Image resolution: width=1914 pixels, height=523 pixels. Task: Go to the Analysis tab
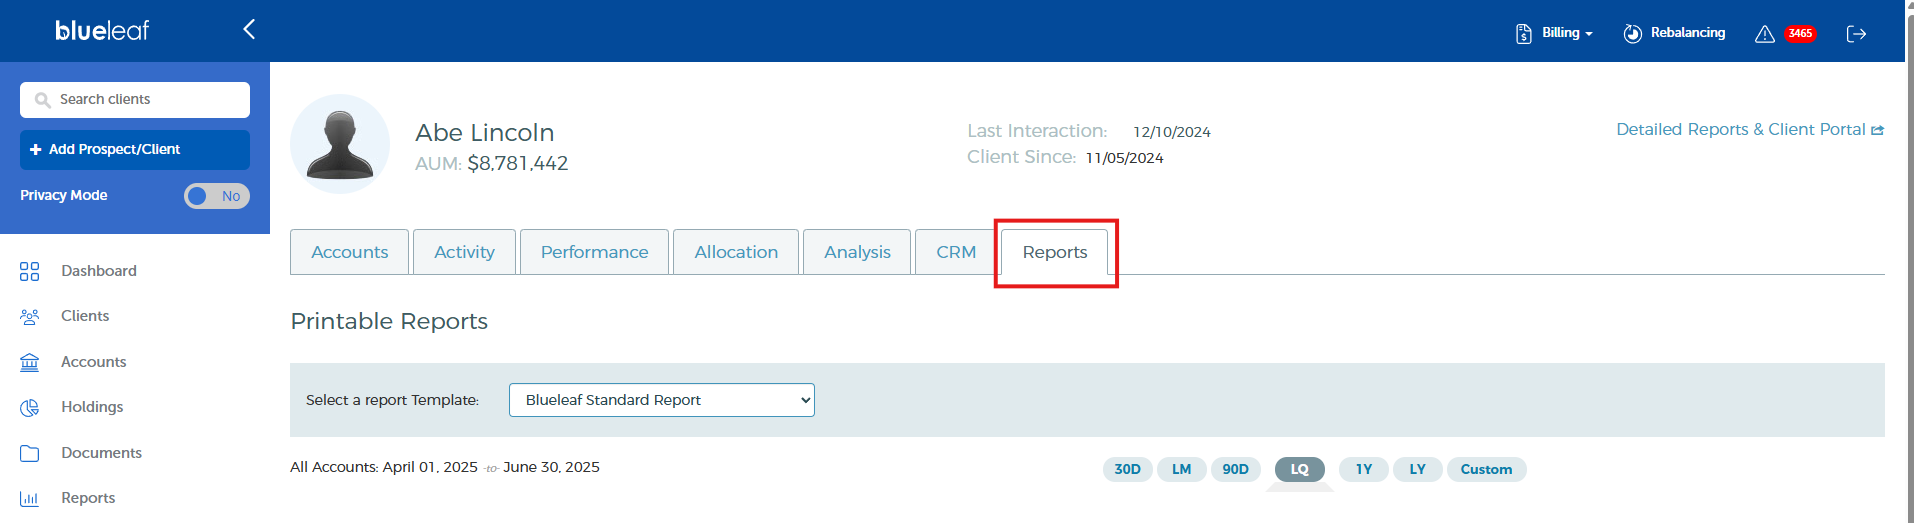coord(857,252)
